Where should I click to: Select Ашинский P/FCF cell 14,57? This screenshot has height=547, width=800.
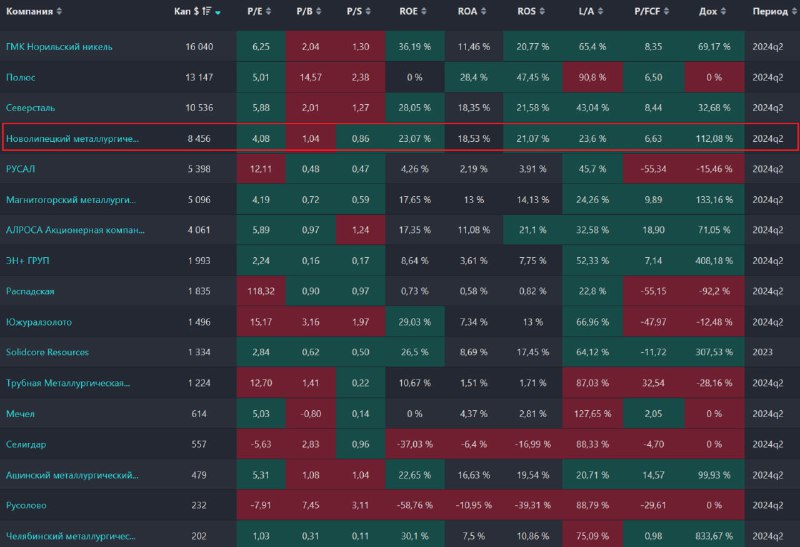653,475
